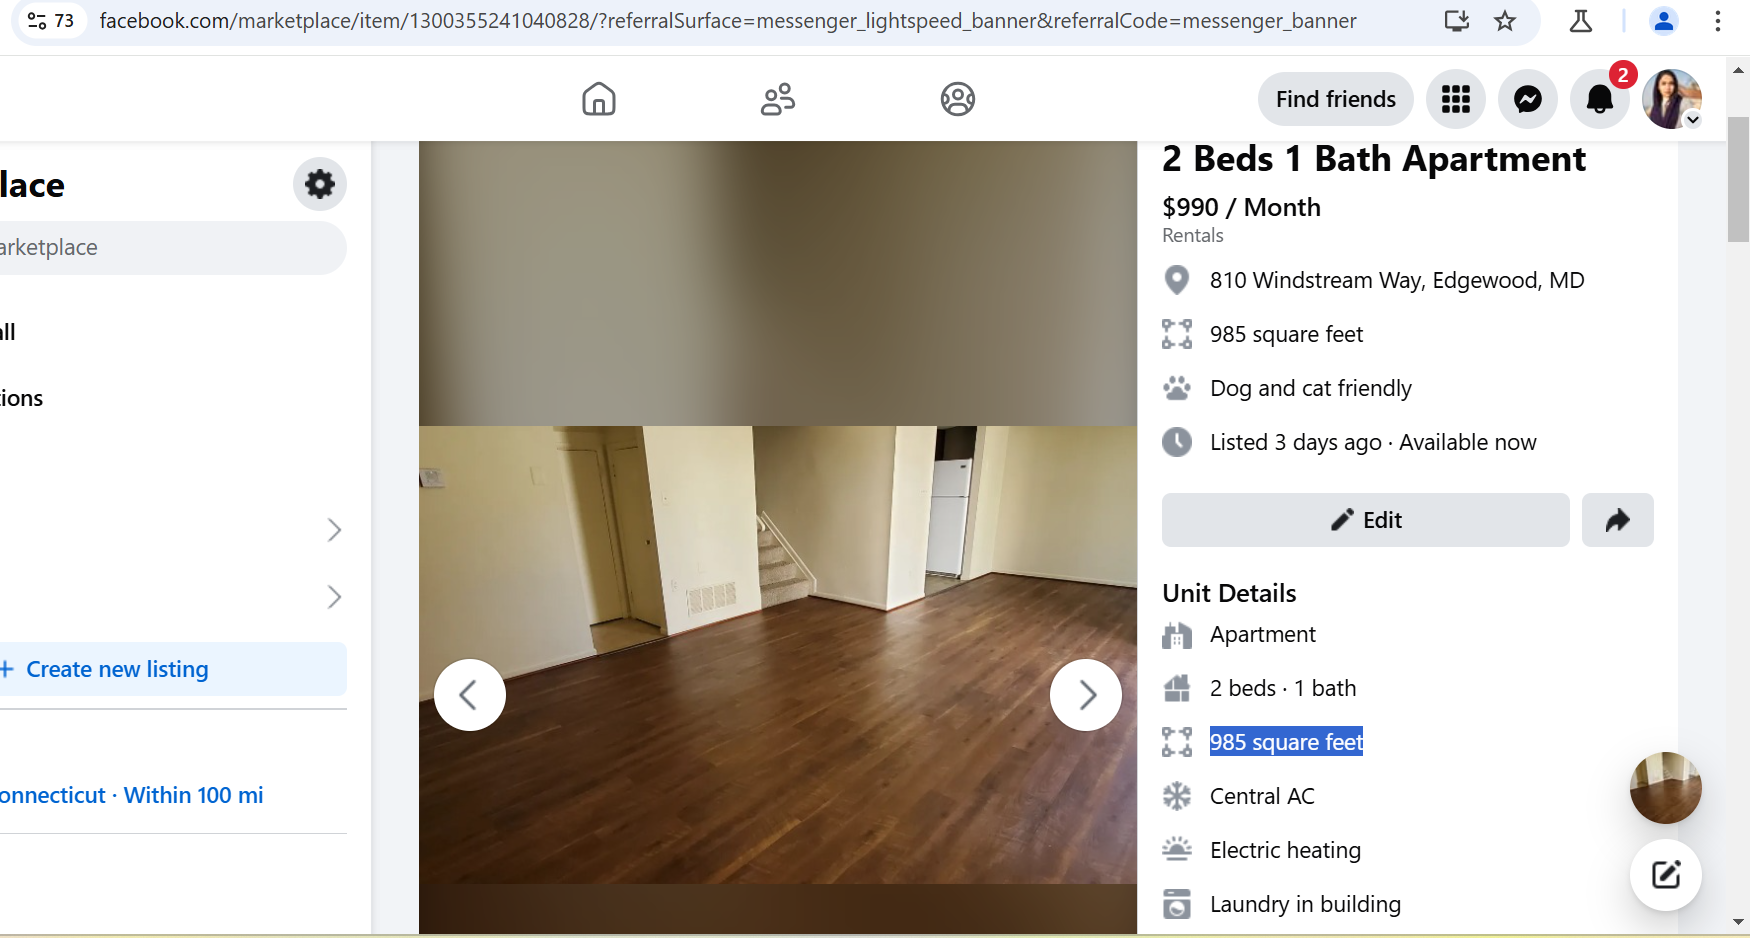Edit the apartment listing
The width and height of the screenshot is (1750, 938).
[x=1366, y=520]
